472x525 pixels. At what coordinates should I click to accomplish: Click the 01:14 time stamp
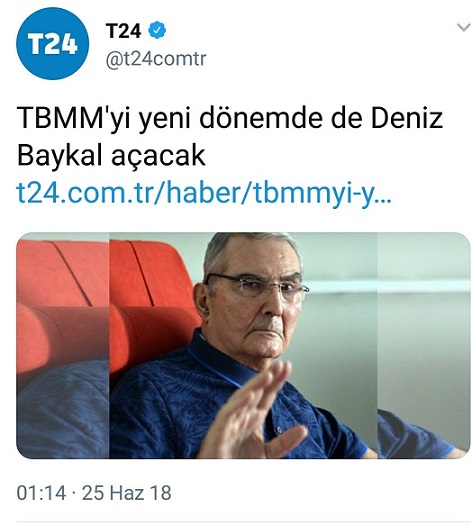coord(41,493)
